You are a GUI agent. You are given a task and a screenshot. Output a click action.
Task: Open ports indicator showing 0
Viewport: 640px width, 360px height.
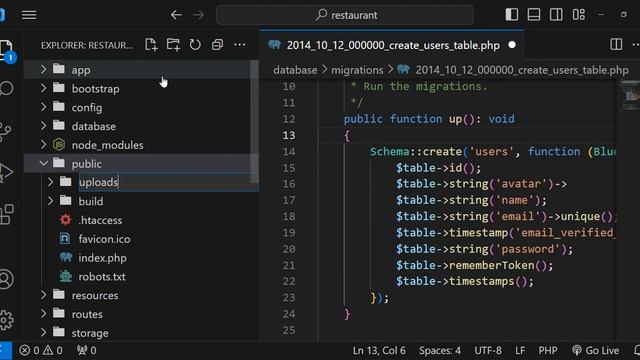pos(87,350)
